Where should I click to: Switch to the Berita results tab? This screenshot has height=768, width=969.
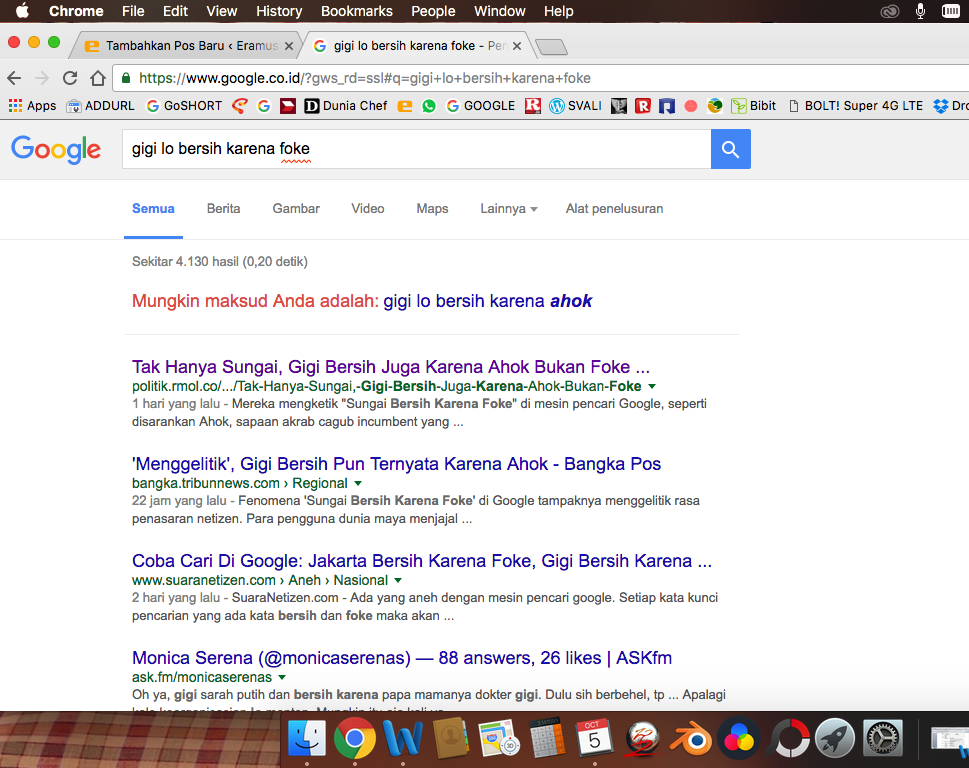(224, 209)
